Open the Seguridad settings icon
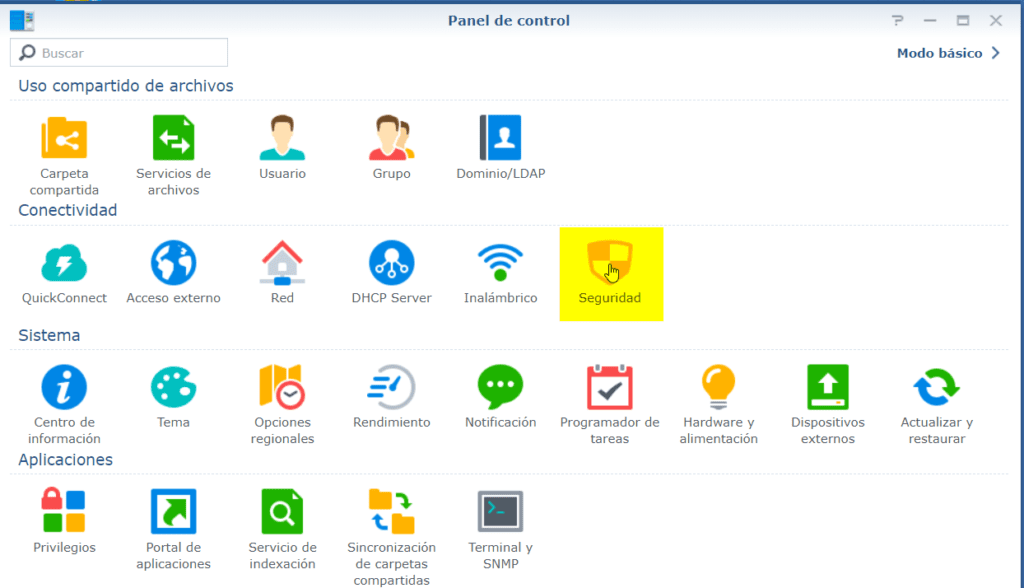This screenshot has width=1024, height=588. (611, 262)
